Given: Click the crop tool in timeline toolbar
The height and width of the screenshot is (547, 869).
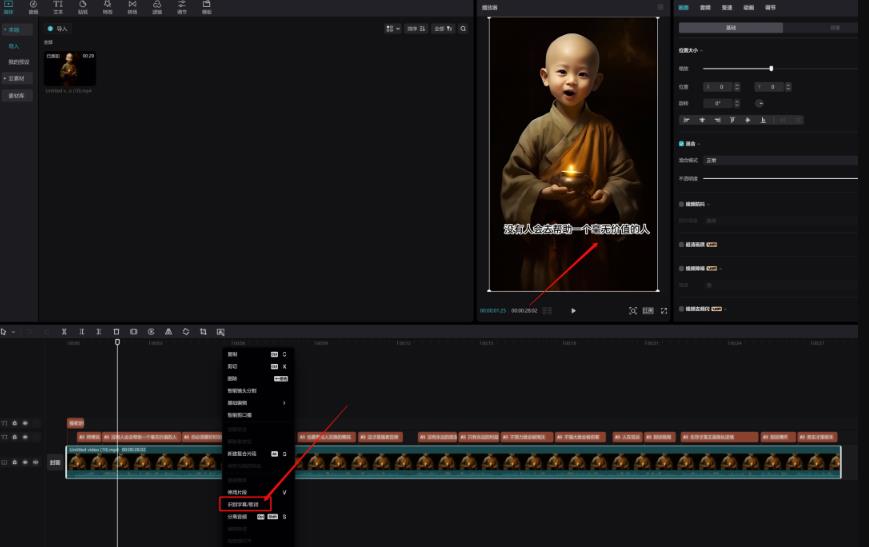Looking at the screenshot, I should [x=203, y=331].
